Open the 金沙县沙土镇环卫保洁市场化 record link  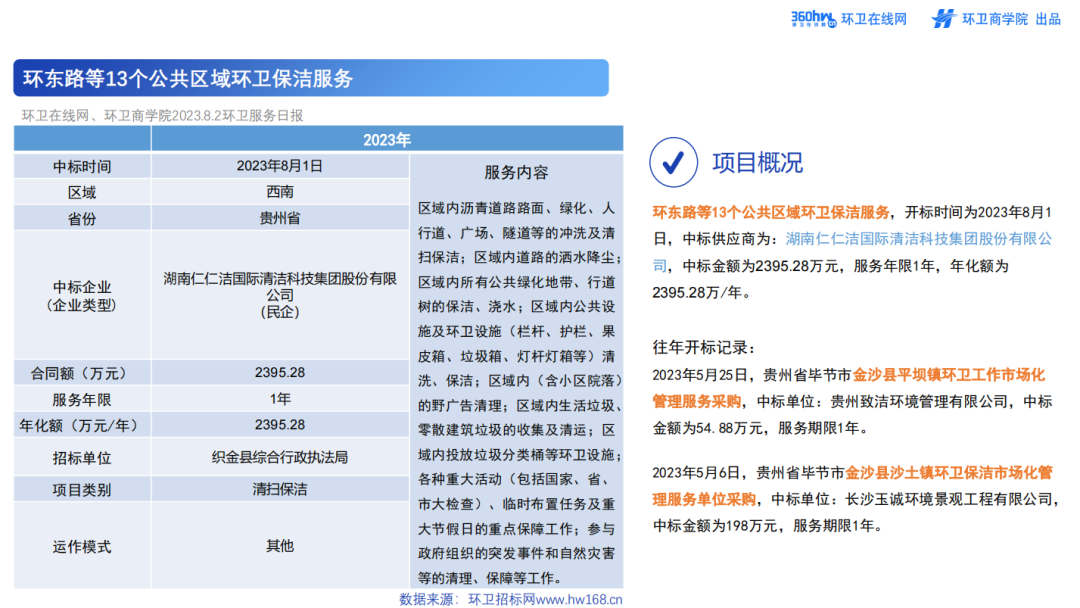pyautogui.click(x=852, y=486)
